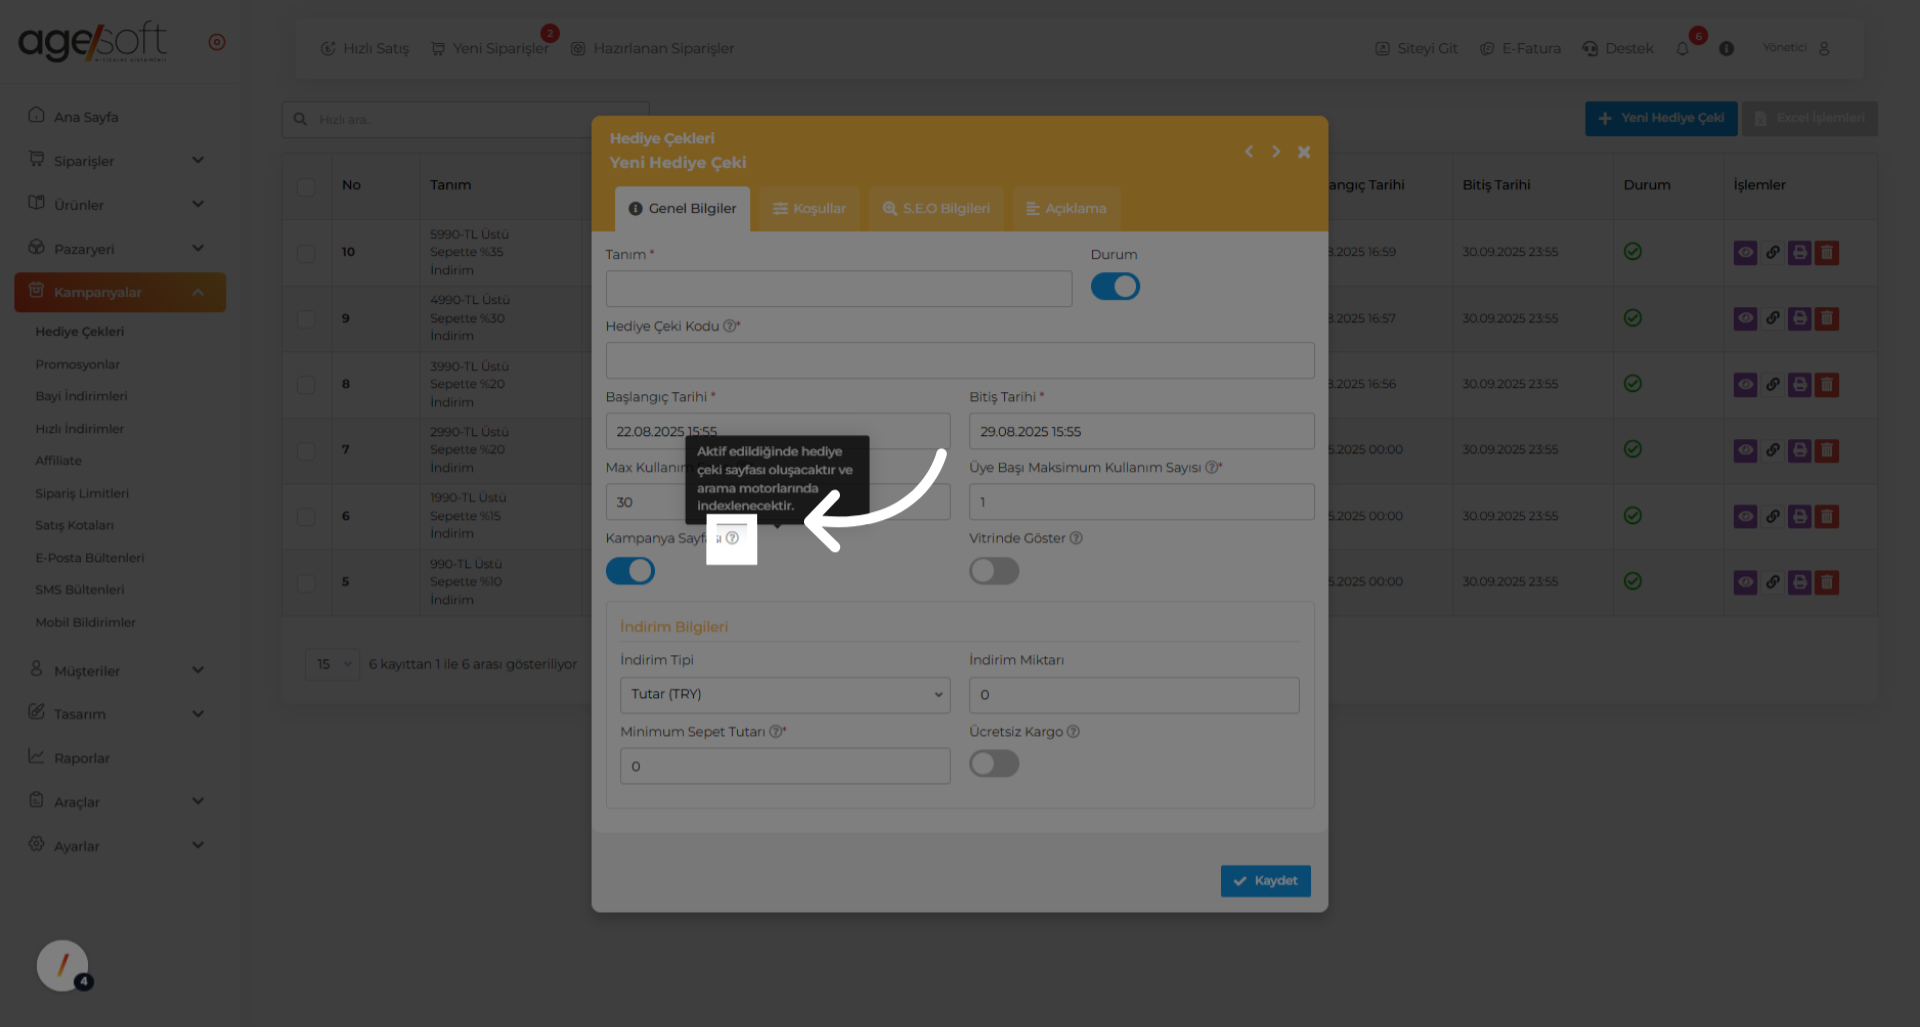Enable the Vitrinde Göster toggle
Screen dimensions: 1920x1027
pos(994,571)
